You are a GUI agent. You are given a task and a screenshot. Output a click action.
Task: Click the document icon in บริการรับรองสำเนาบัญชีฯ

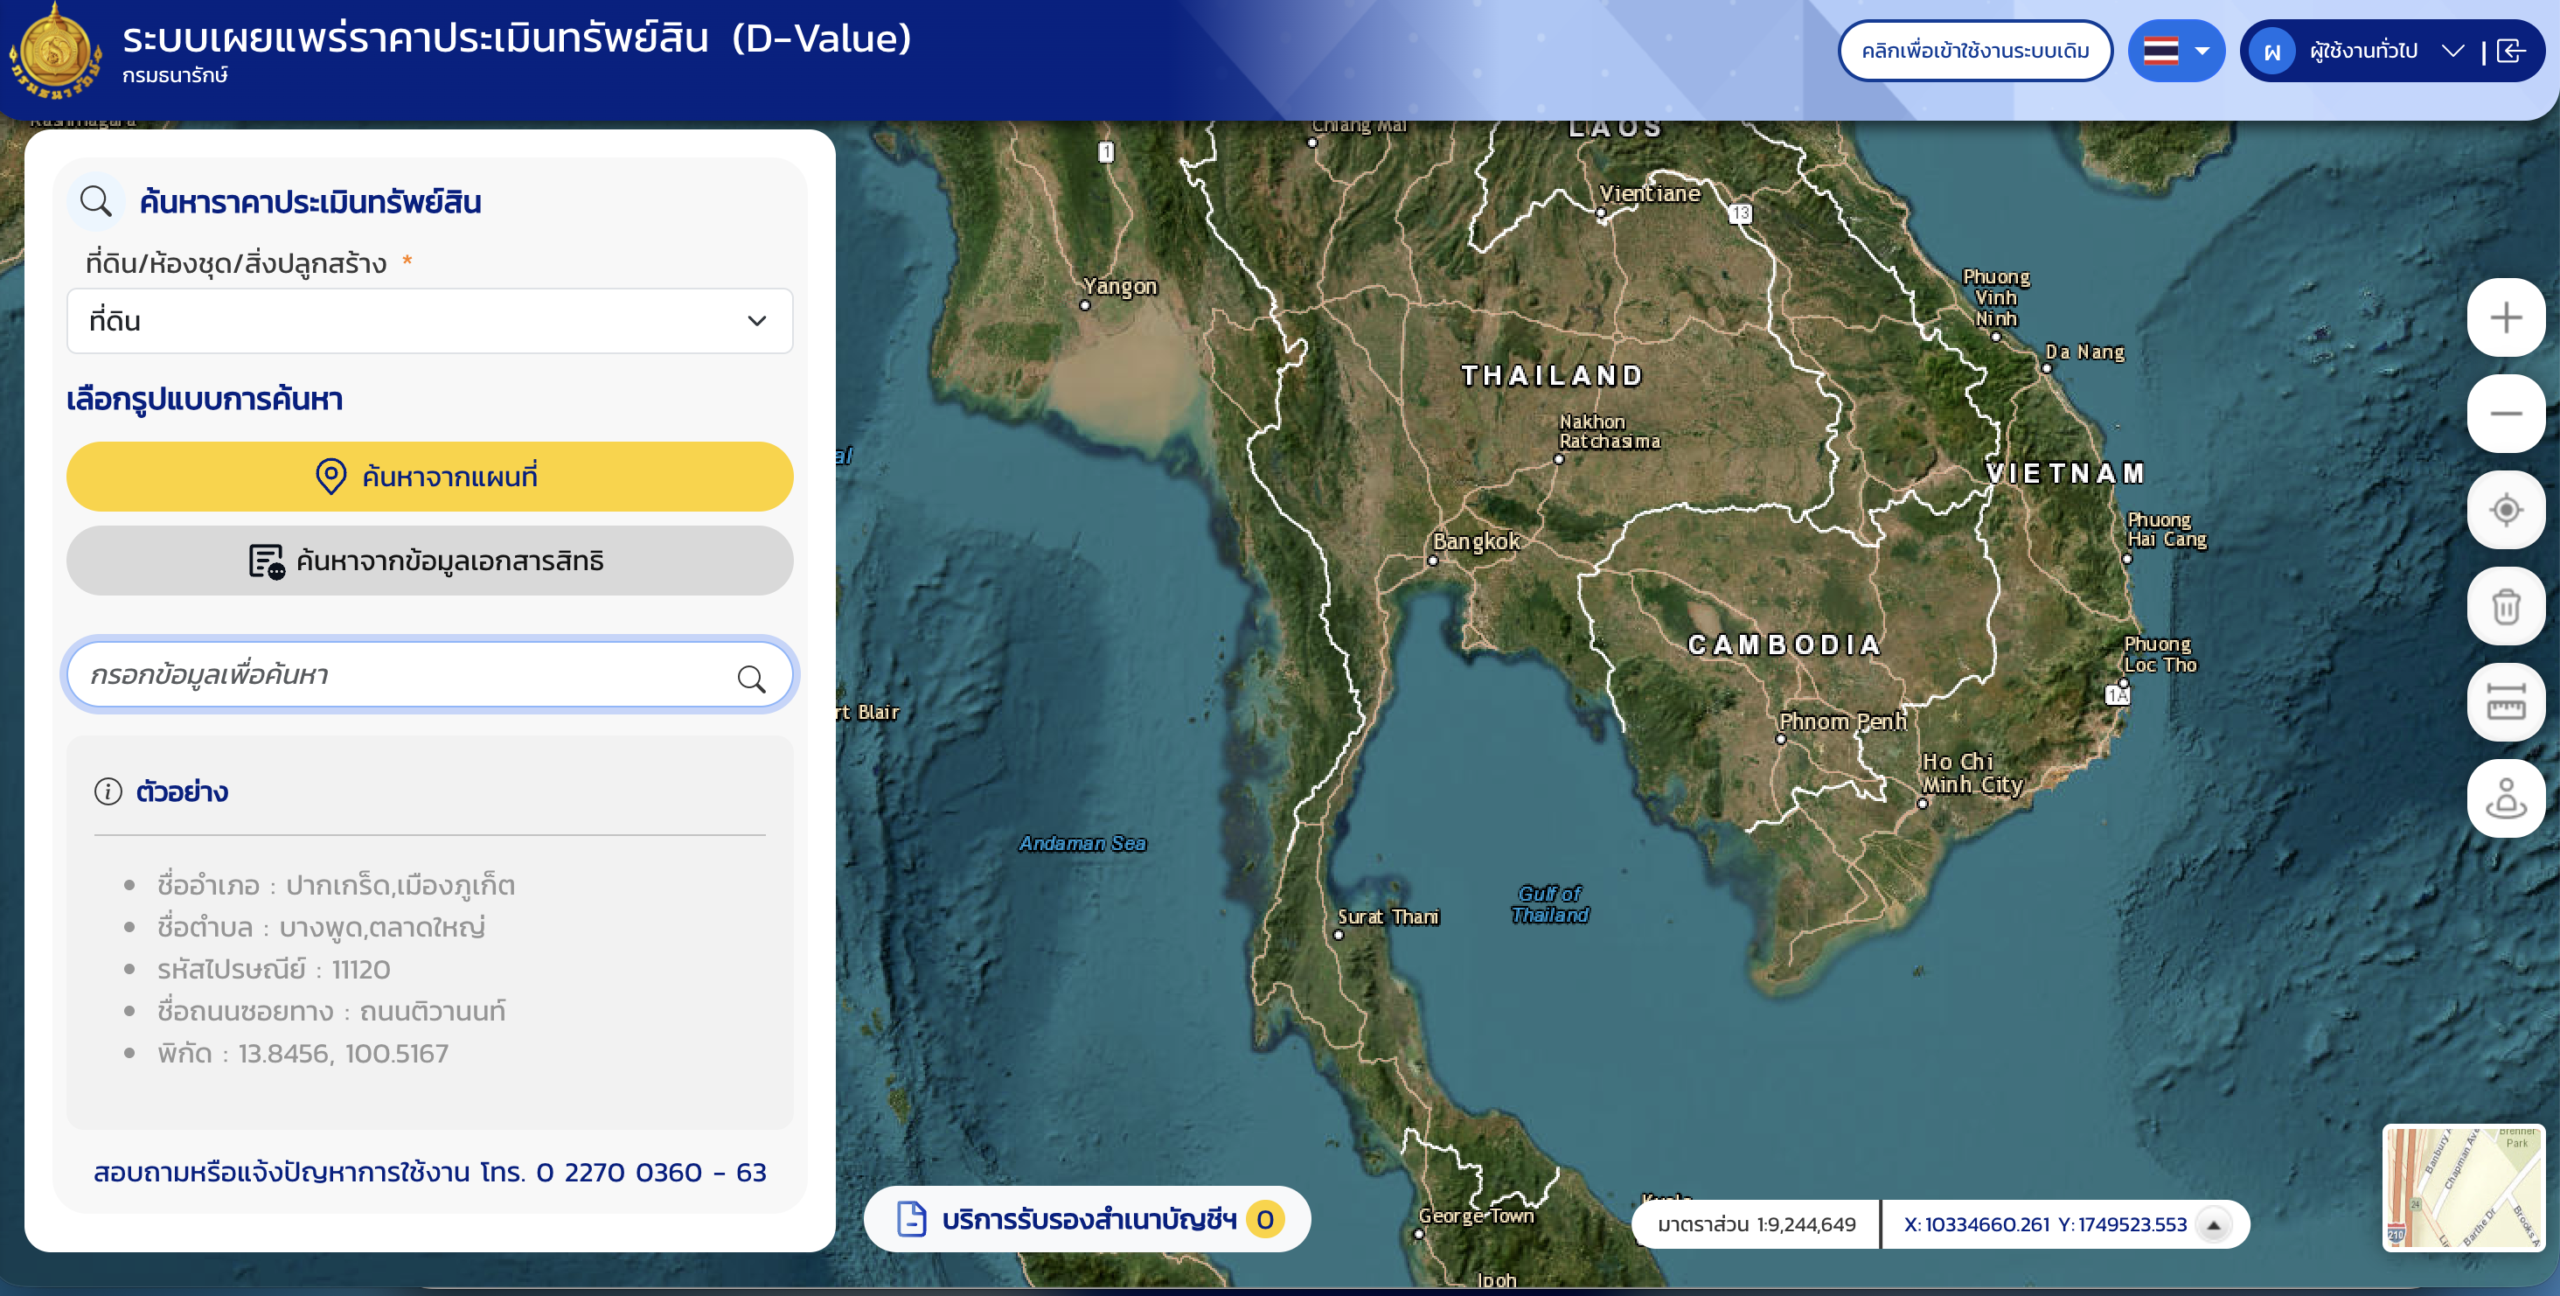point(911,1219)
